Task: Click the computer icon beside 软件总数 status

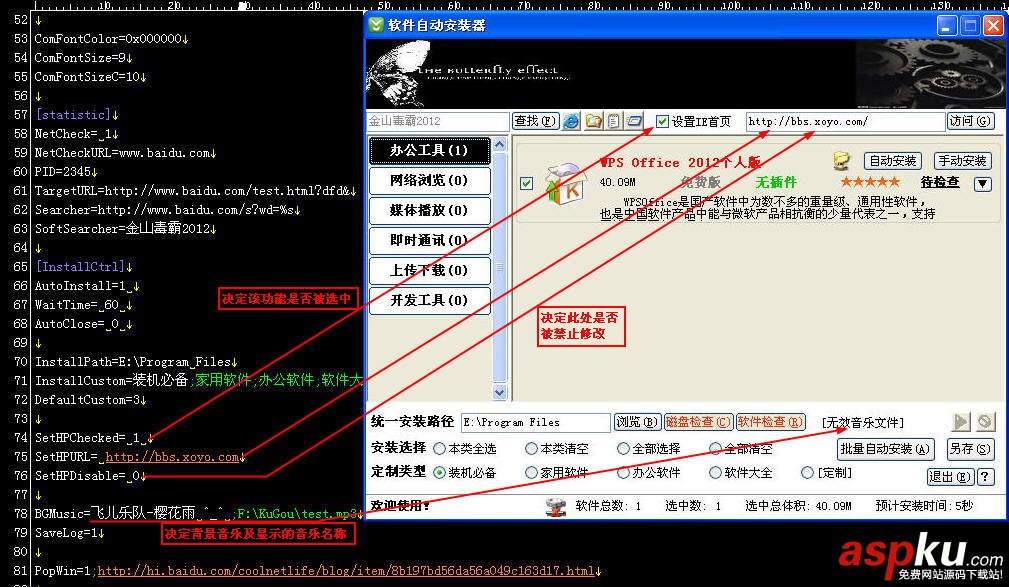Action: (556, 507)
